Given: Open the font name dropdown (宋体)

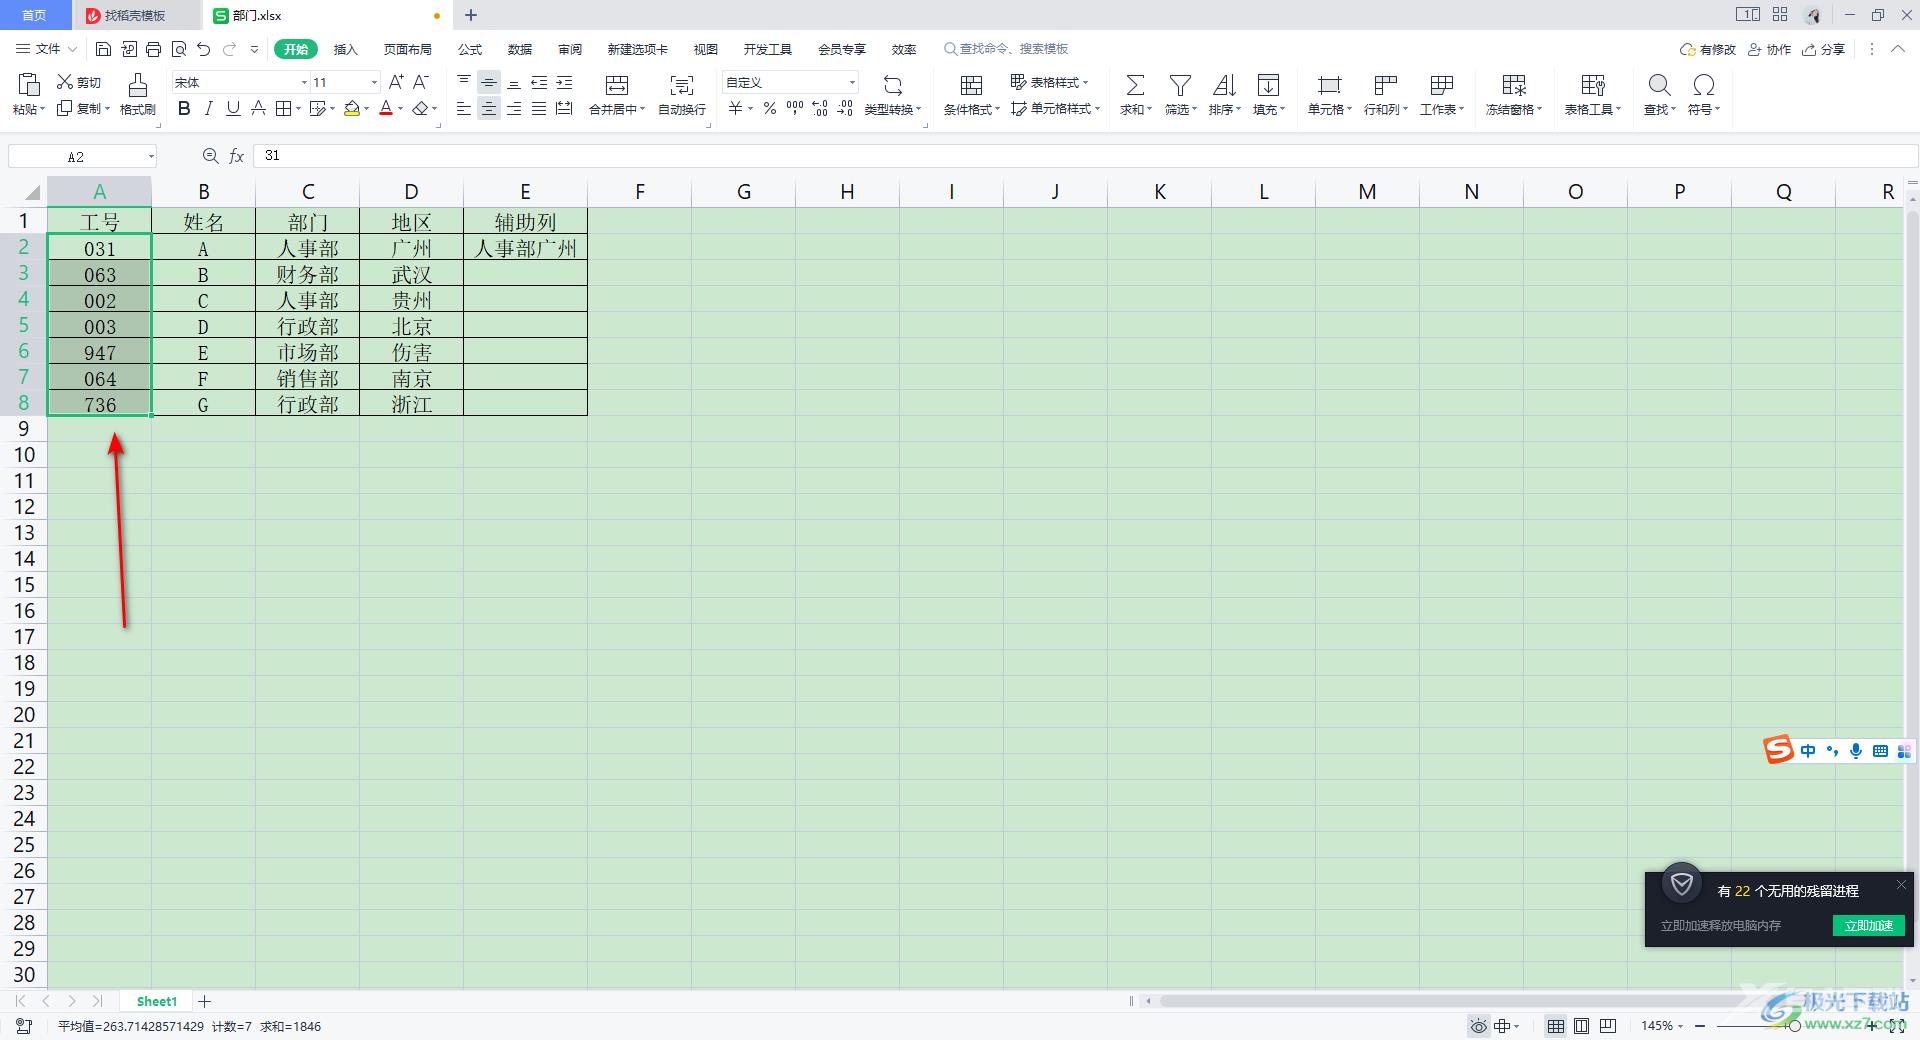Looking at the screenshot, I should pos(304,82).
